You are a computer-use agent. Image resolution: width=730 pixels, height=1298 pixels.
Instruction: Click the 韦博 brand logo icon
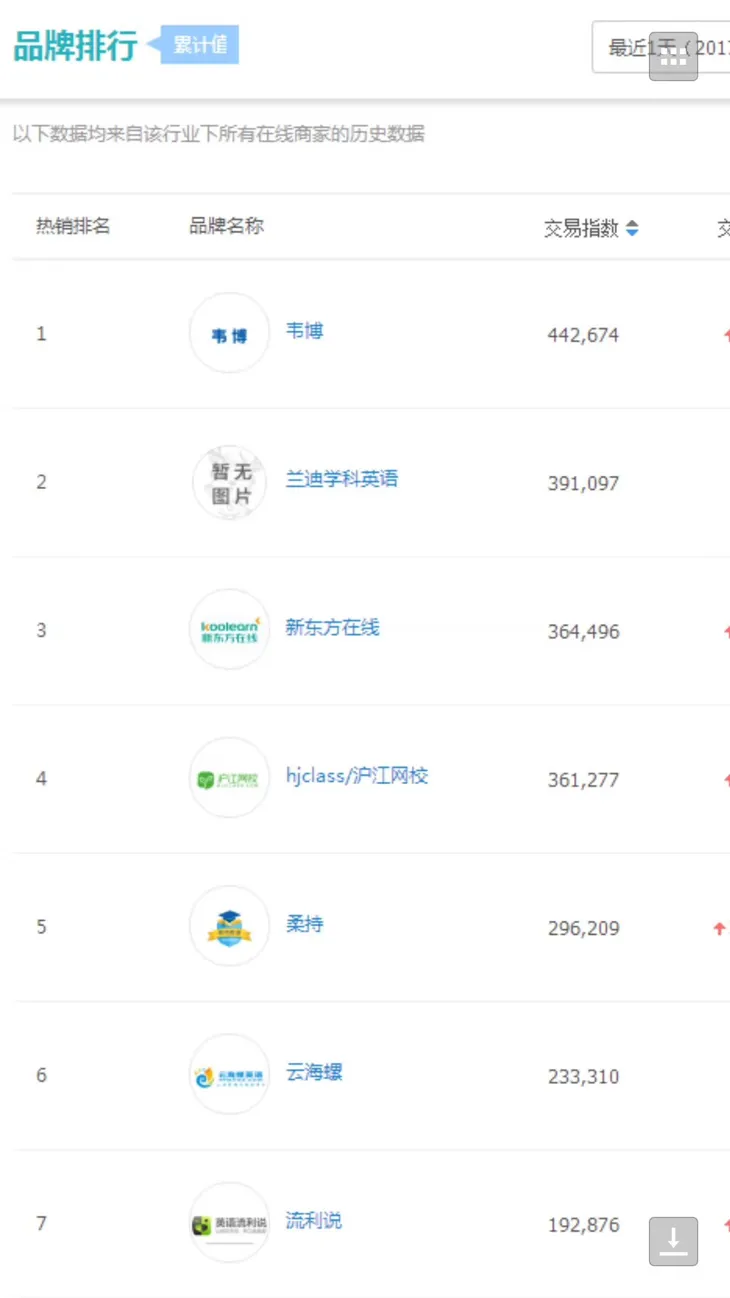229,334
